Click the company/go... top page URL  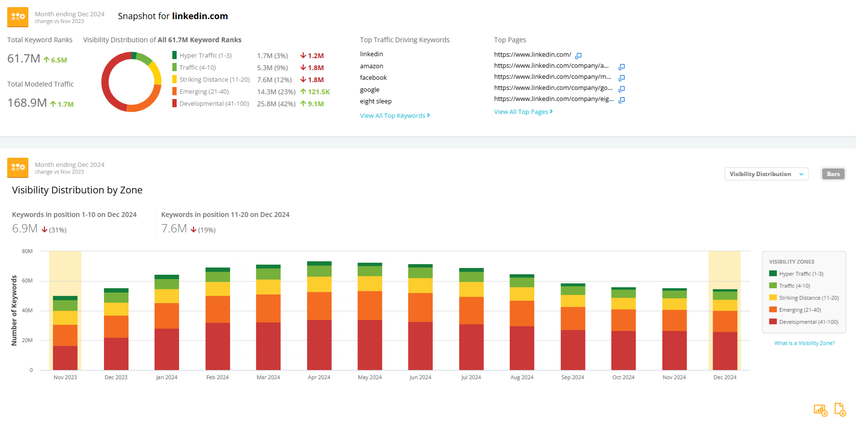pos(554,88)
